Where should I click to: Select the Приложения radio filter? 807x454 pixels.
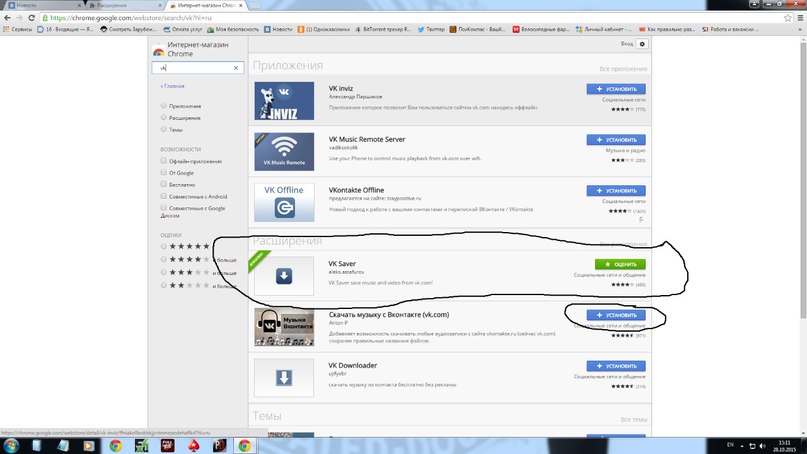[164, 106]
